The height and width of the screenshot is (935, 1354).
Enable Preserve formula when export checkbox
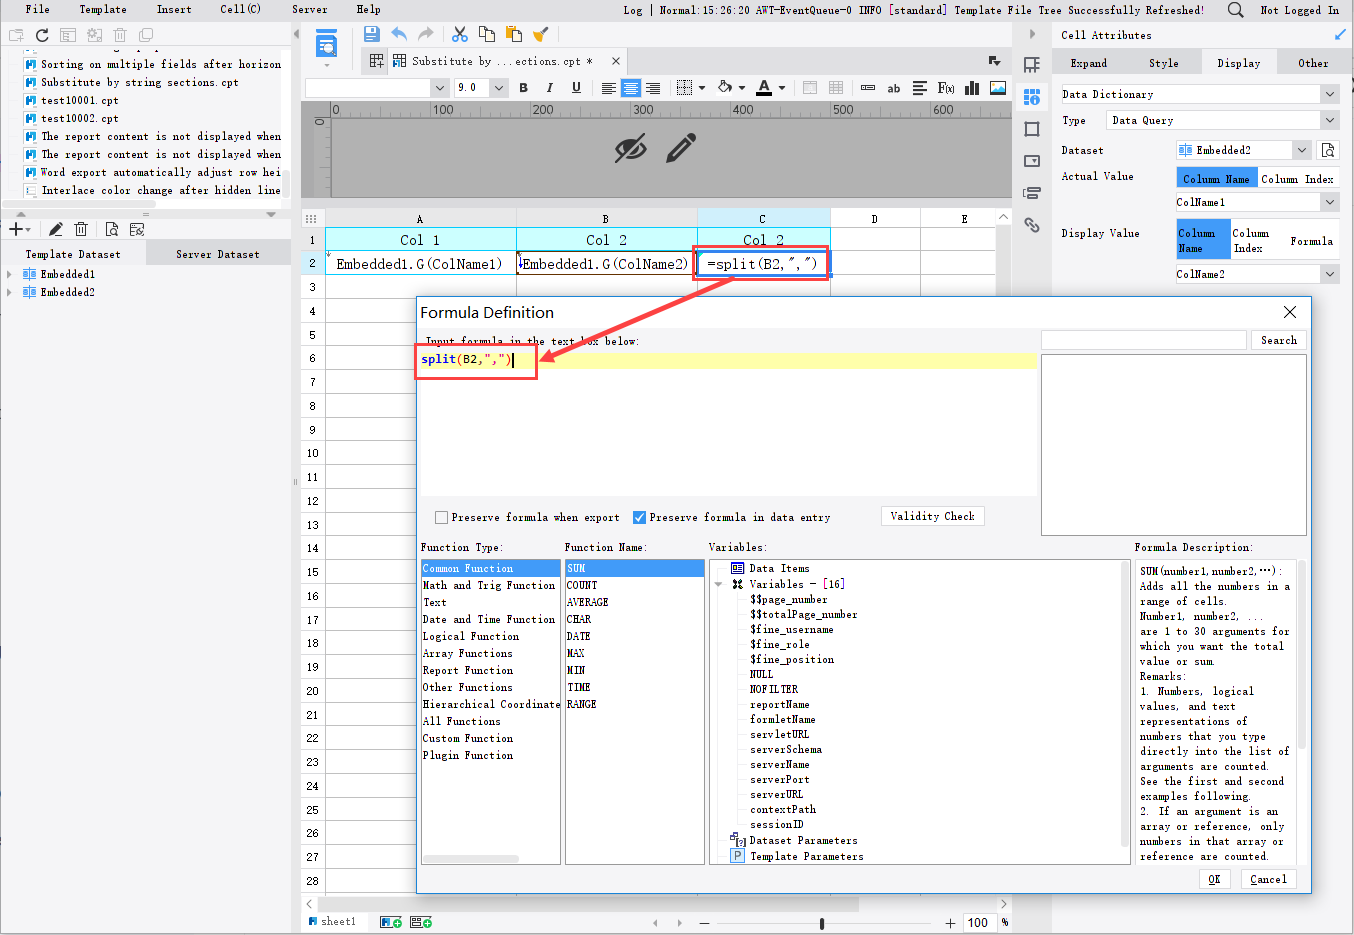[x=441, y=517]
